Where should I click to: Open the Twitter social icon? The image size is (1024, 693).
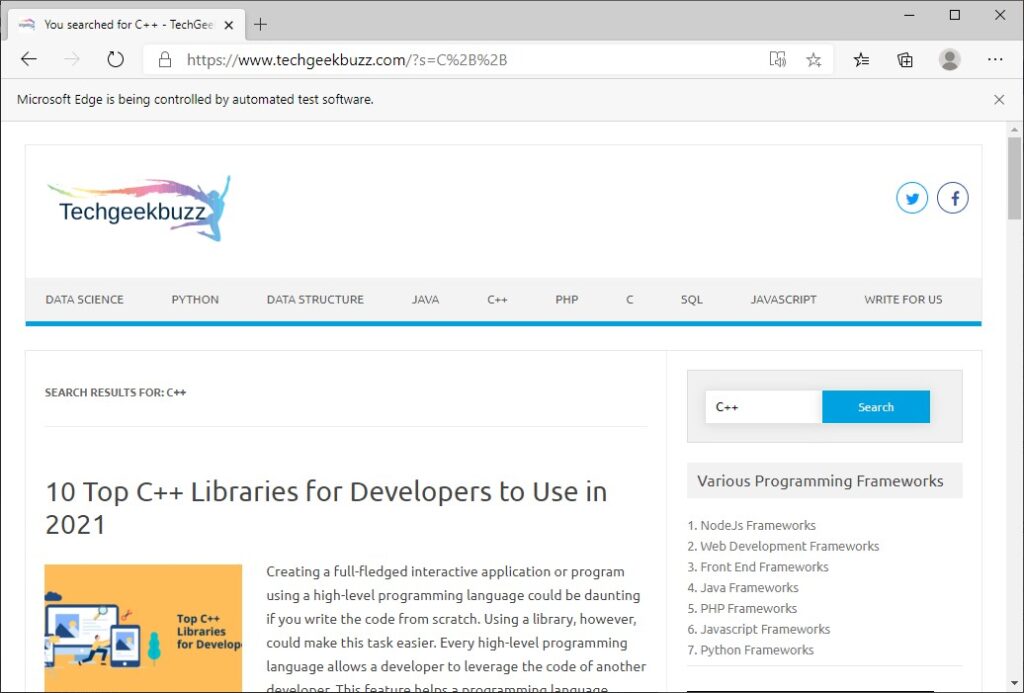911,198
